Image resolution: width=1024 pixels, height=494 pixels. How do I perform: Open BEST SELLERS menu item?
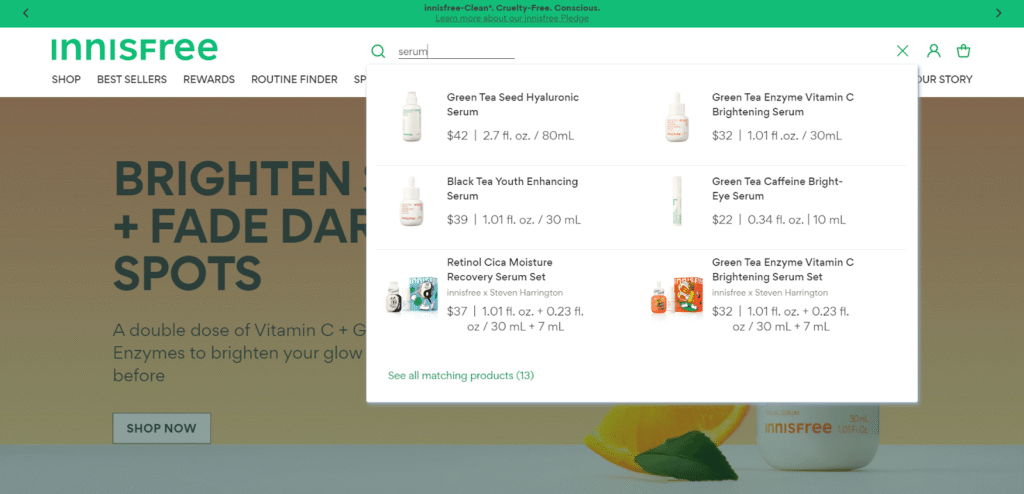click(132, 79)
